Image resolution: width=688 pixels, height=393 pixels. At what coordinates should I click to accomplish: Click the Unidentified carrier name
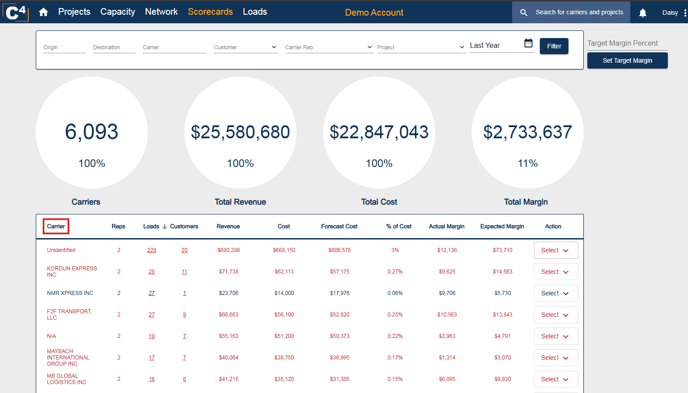61,250
